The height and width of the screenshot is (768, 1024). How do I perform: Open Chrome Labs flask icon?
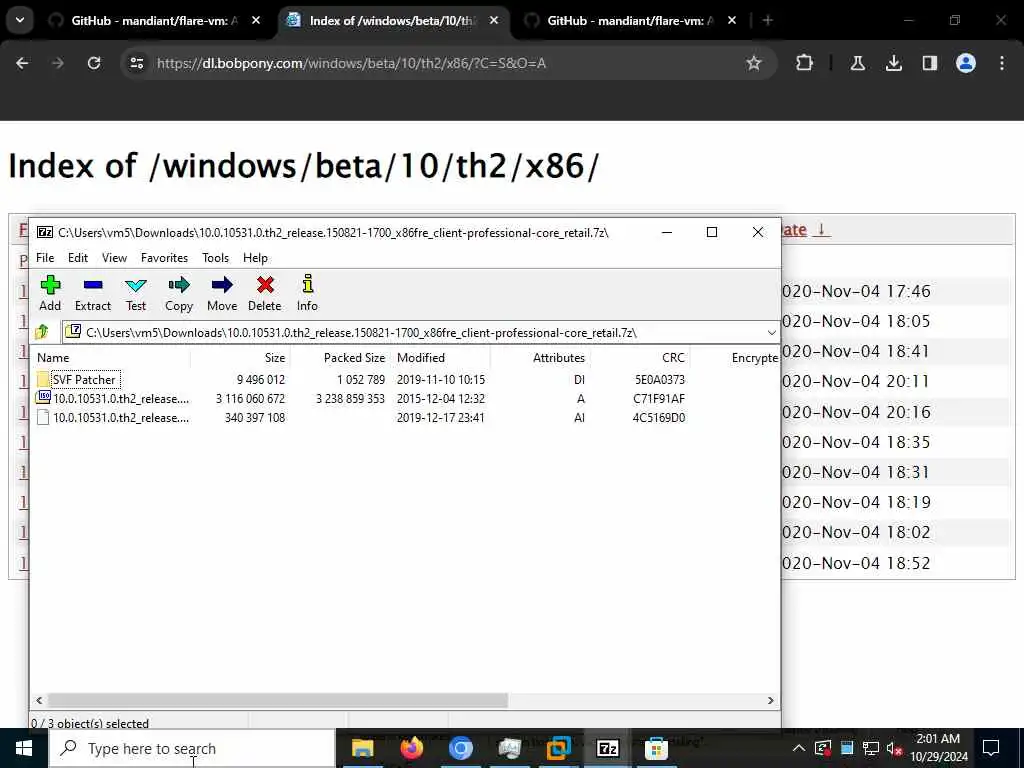pyautogui.click(x=857, y=63)
